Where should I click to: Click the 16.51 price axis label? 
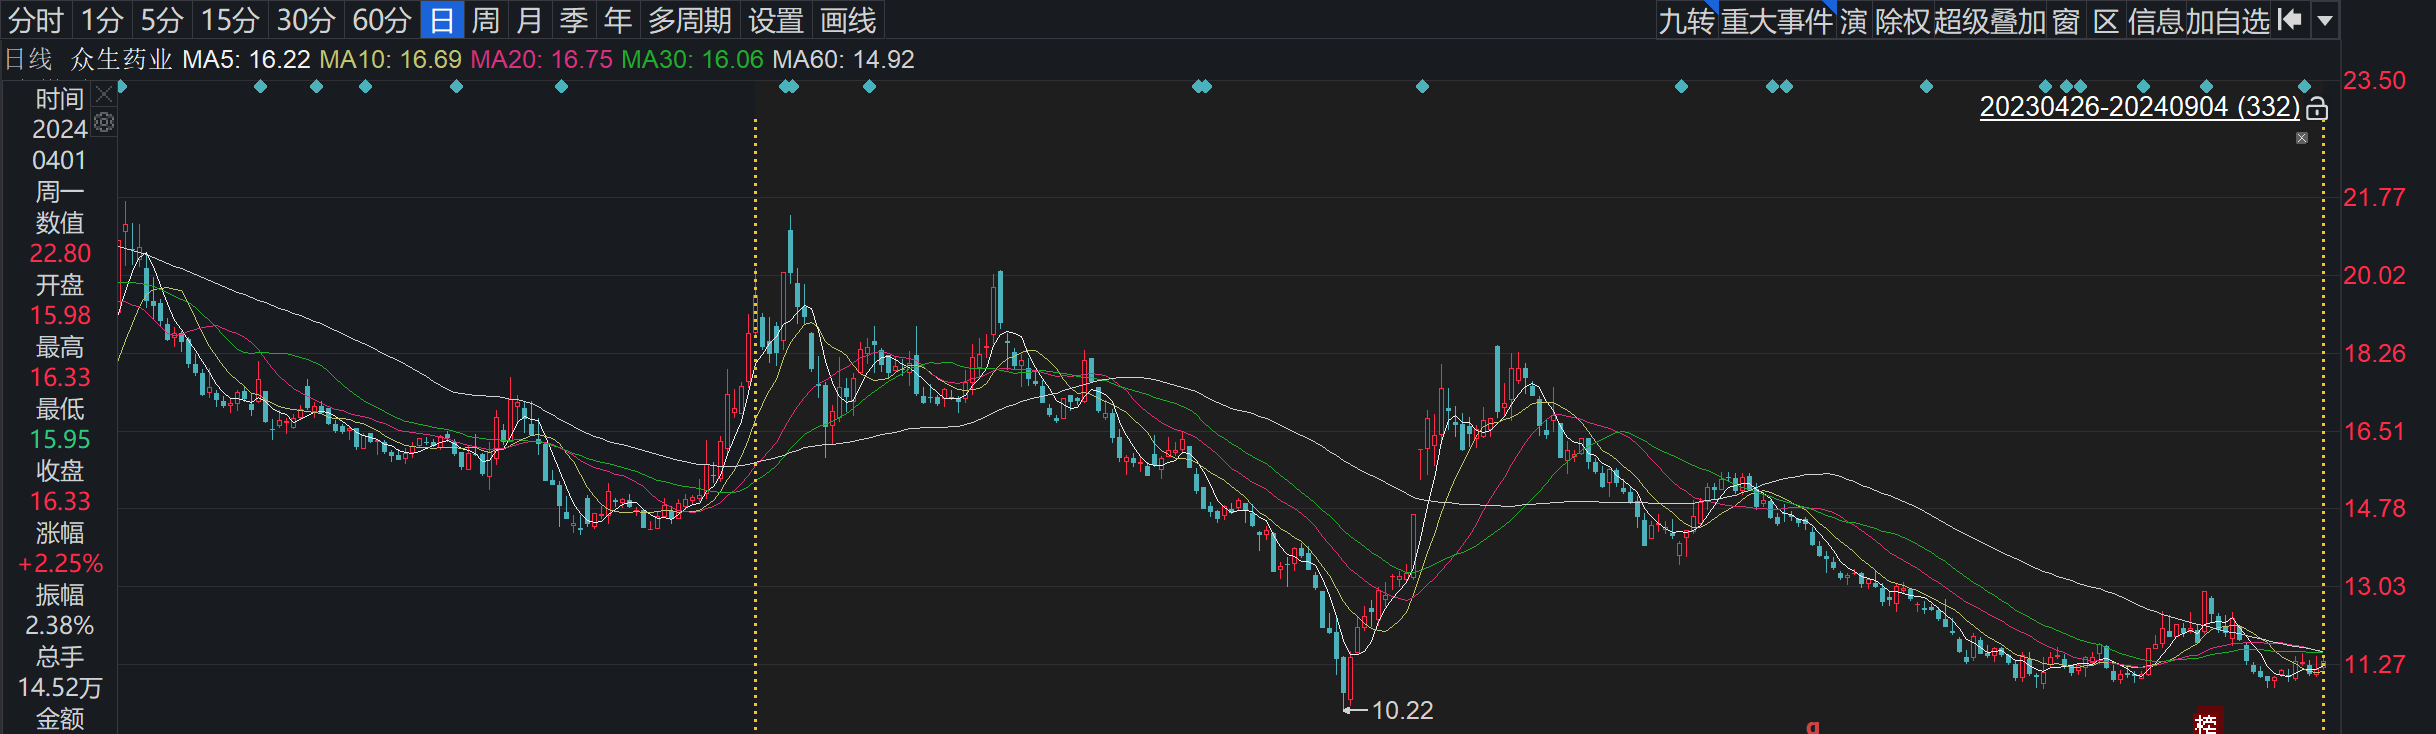click(x=2374, y=431)
